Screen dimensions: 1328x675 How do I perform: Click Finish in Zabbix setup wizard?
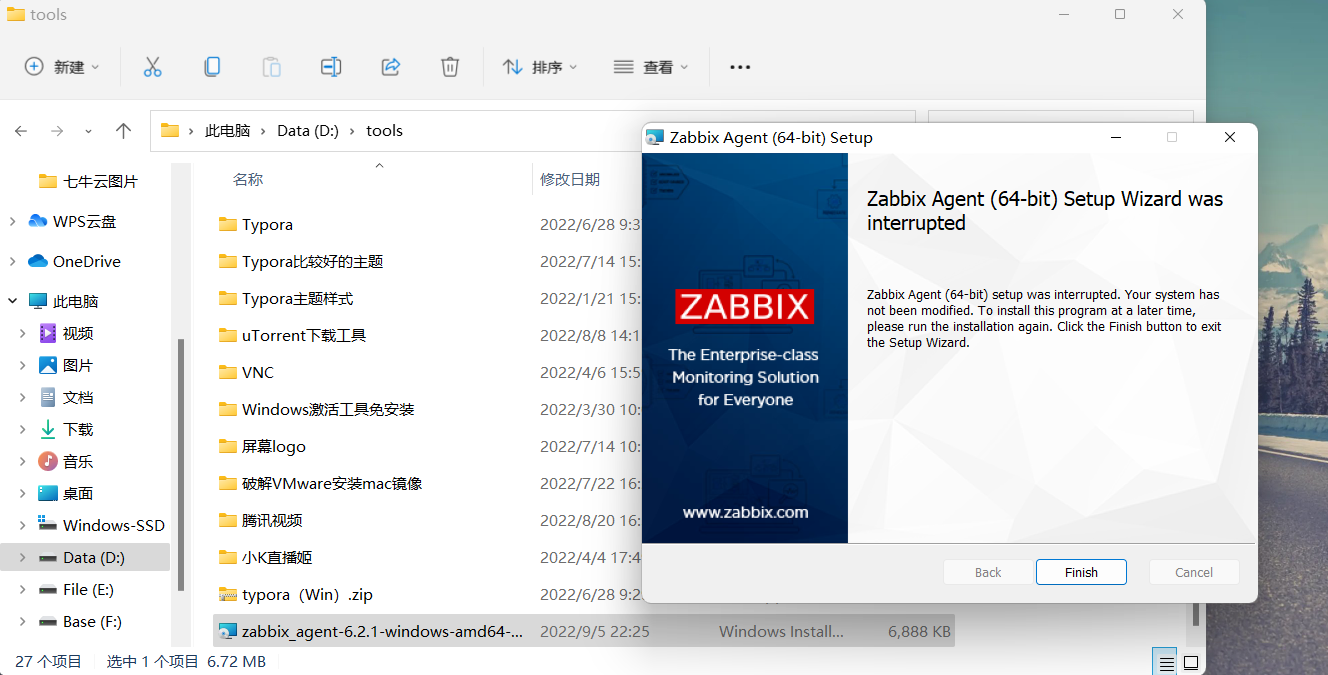tap(1081, 572)
